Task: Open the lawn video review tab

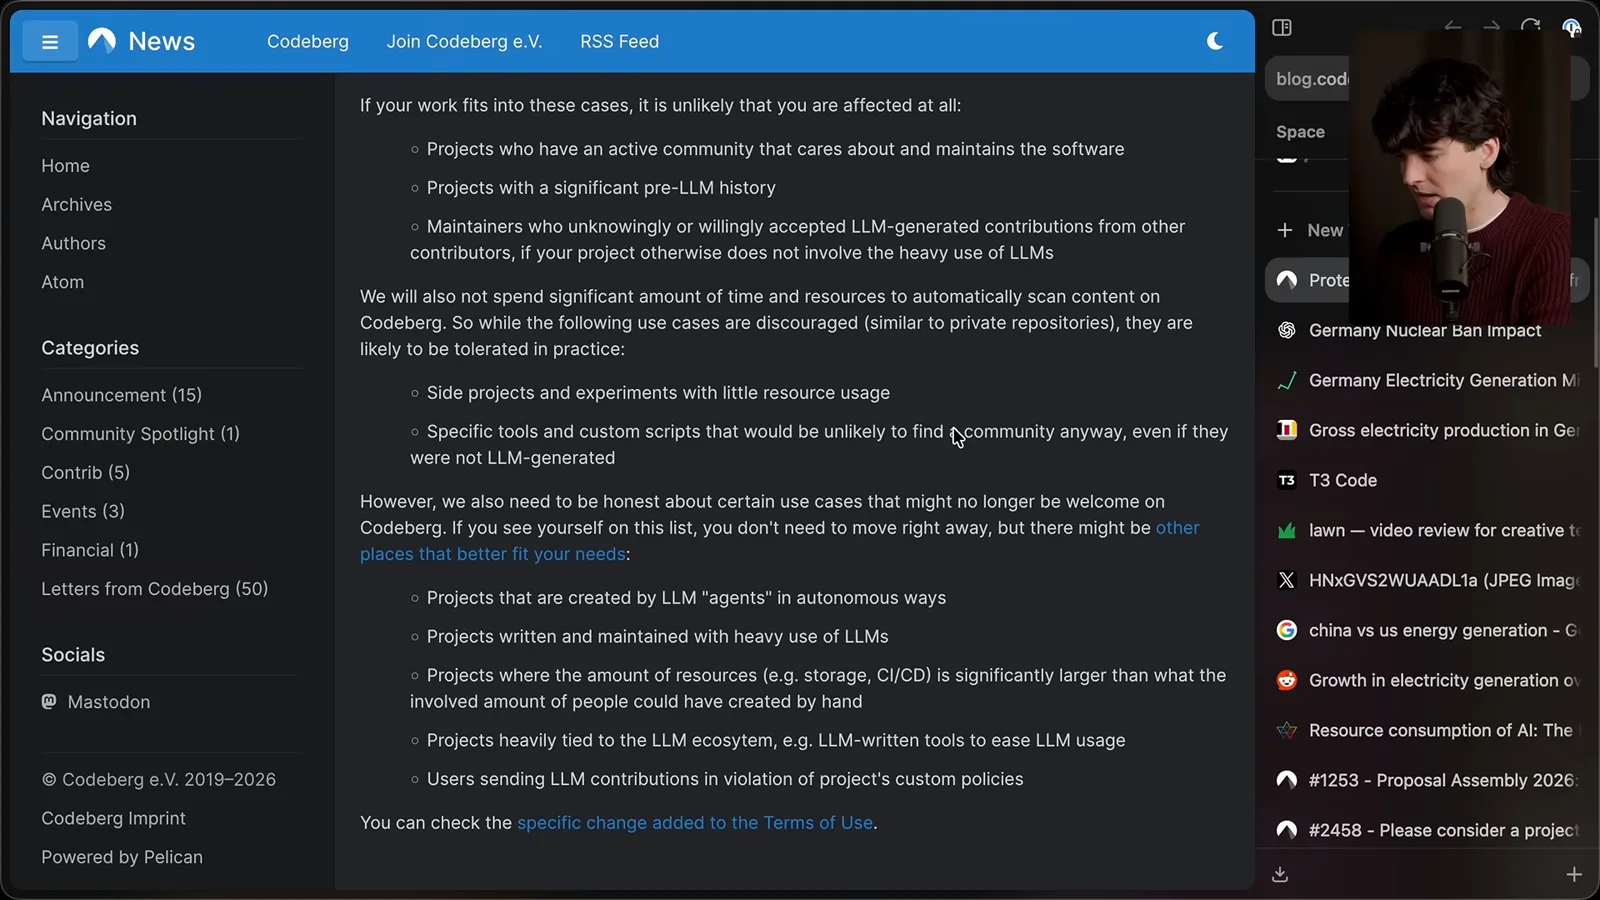Action: tap(1425, 530)
